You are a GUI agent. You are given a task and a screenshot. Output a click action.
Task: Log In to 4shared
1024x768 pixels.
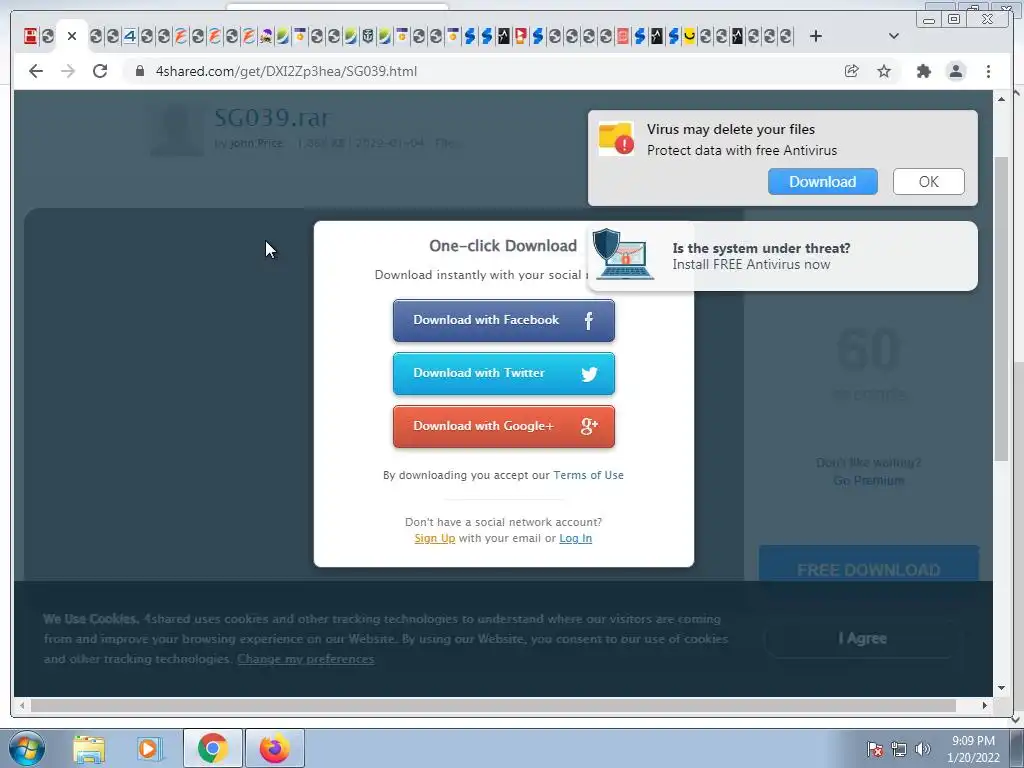[575, 538]
